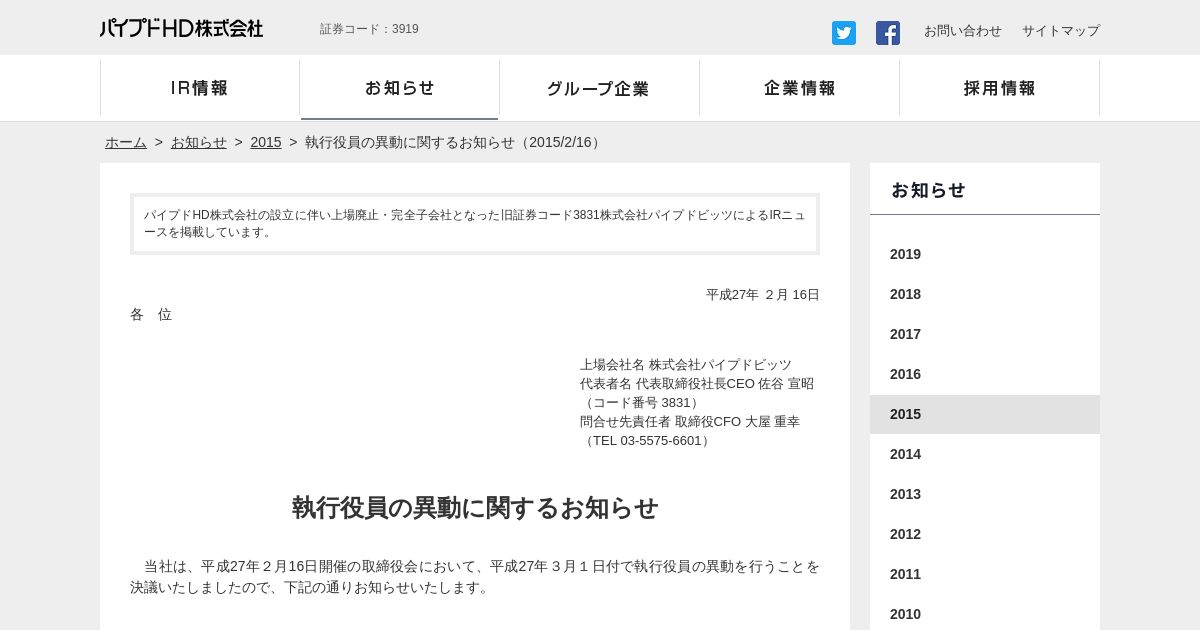Click the notice box about 旧証券コード3831
The width and height of the screenshot is (1200, 630).
point(475,224)
